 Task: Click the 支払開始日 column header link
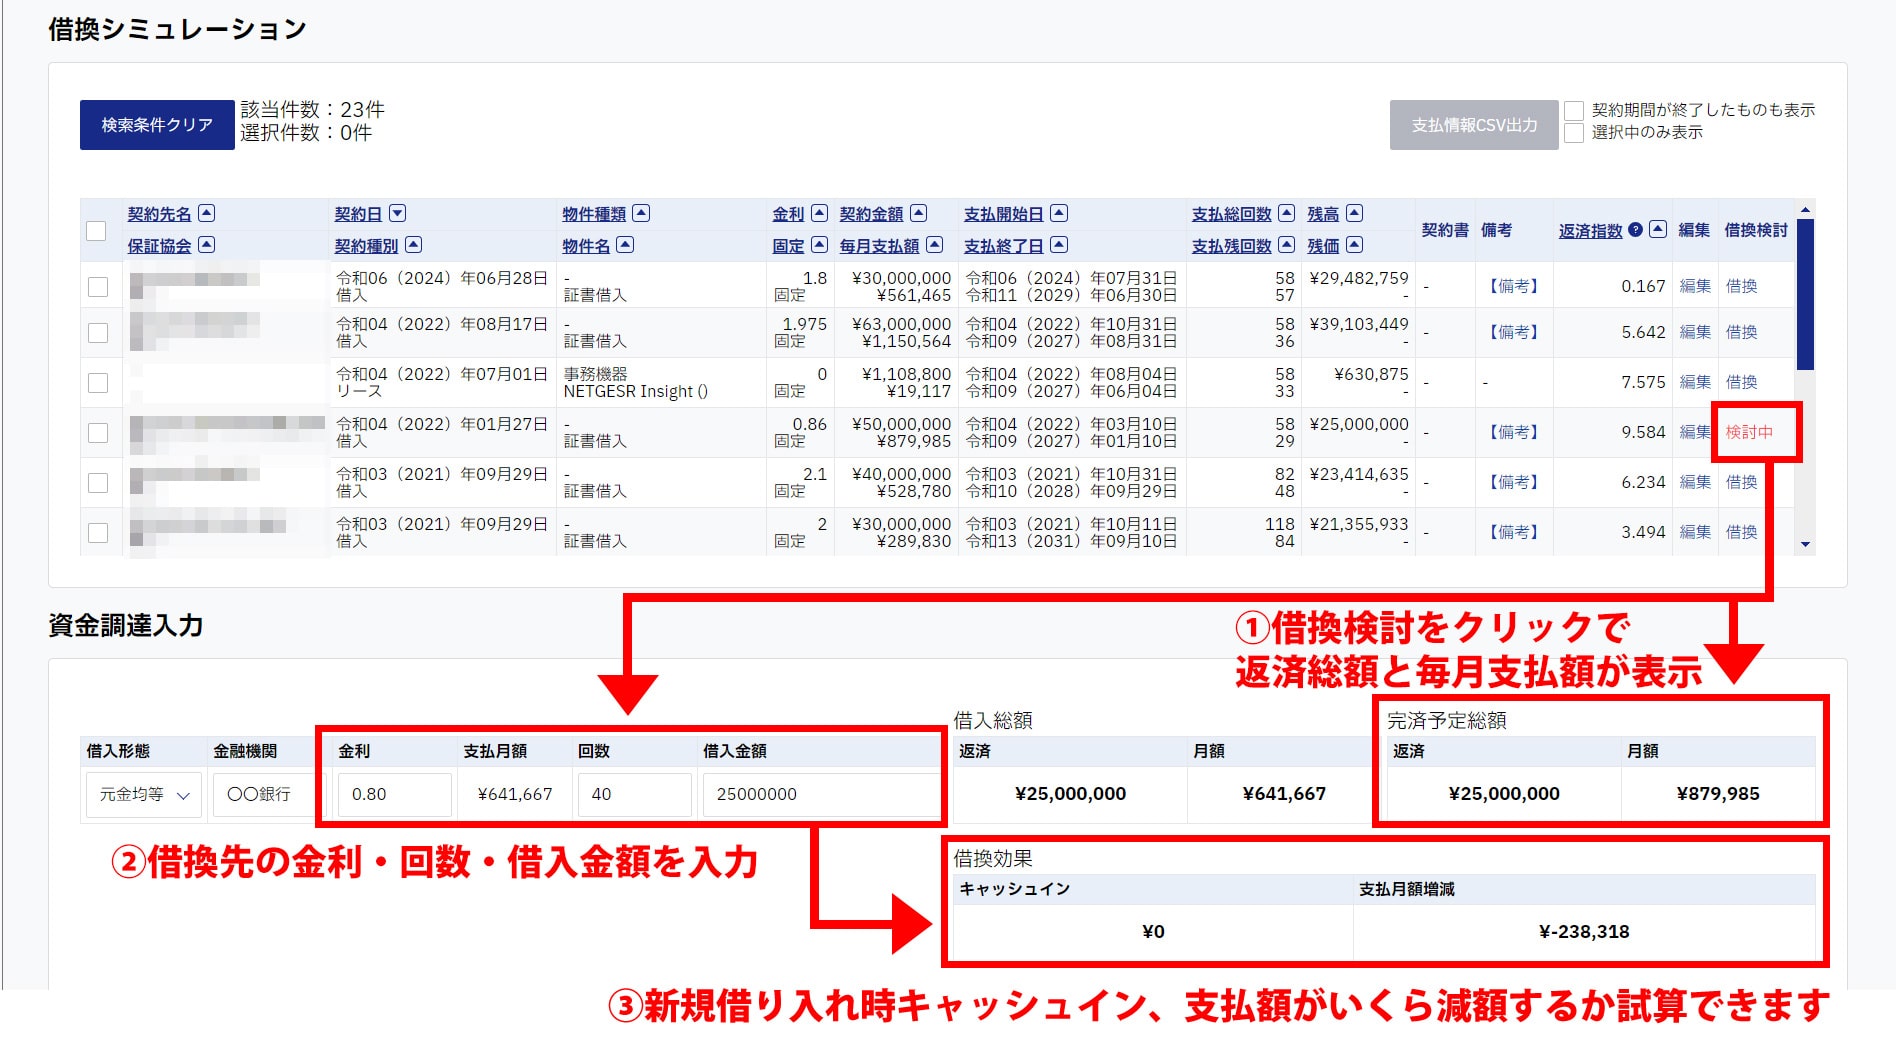(1003, 214)
